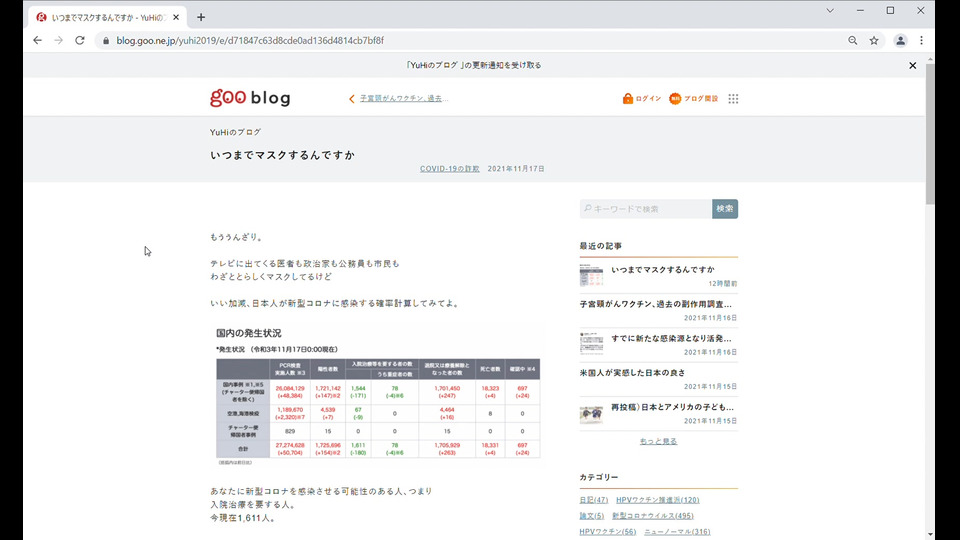Click the 国内の発生状況 table image
The width and height of the screenshot is (960, 540).
(378, 397)
